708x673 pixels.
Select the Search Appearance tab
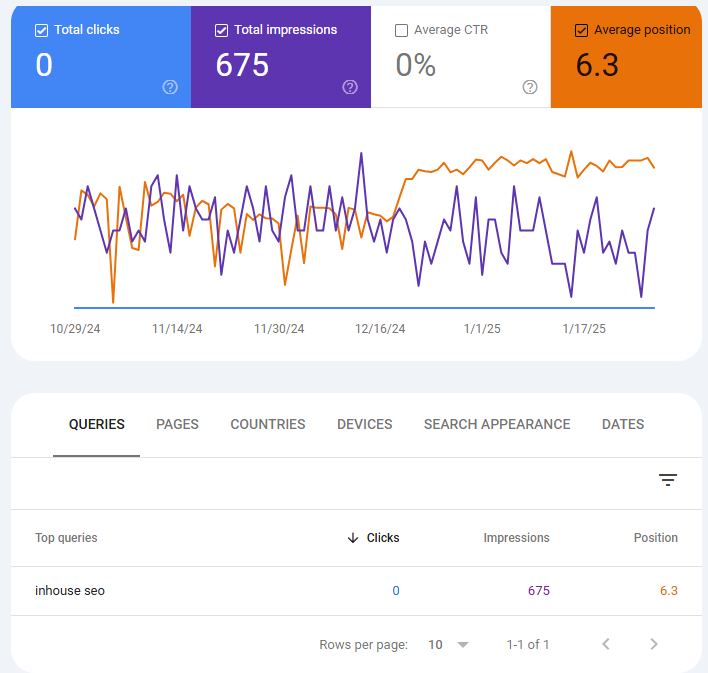[x=497, y=424]
